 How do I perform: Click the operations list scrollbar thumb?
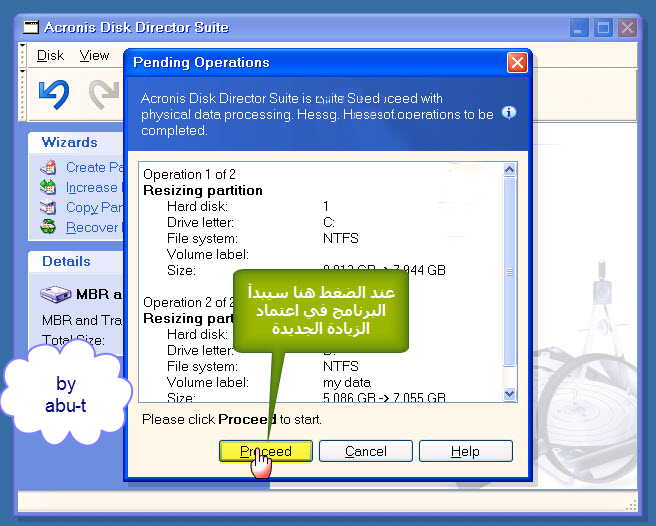click(510, 272)
